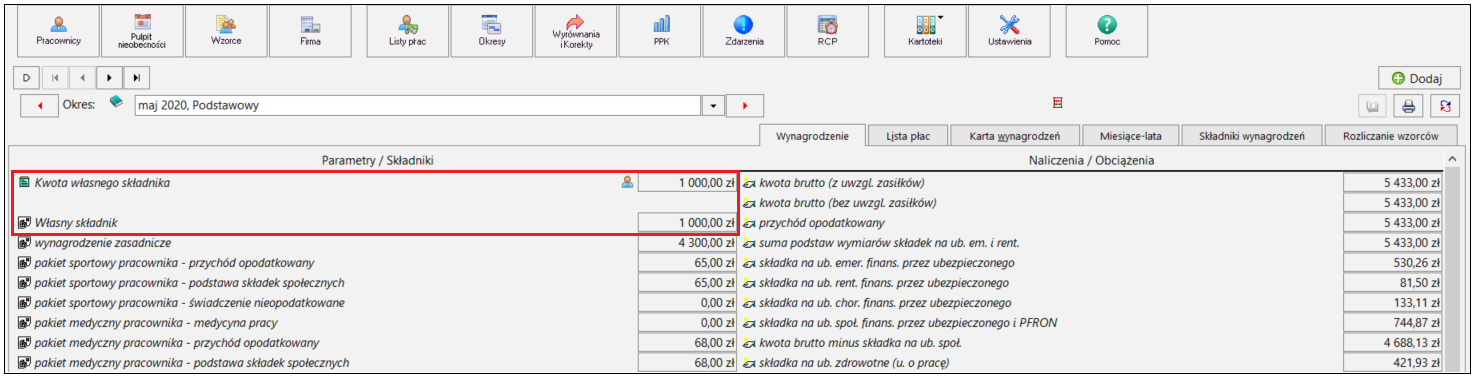1476x379 pixels.
Task: Select kwota brutto (z uwzgl. zasiłków) row
Action: point(1092,182)
